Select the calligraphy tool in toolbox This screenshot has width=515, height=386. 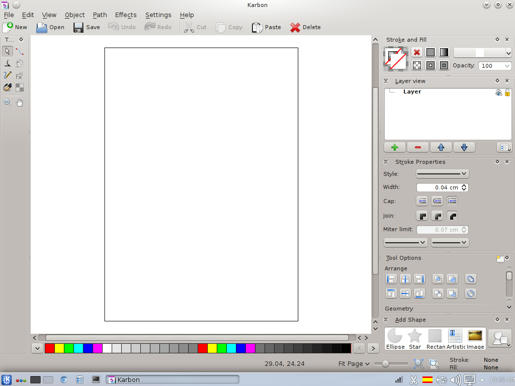coord(7,63)
